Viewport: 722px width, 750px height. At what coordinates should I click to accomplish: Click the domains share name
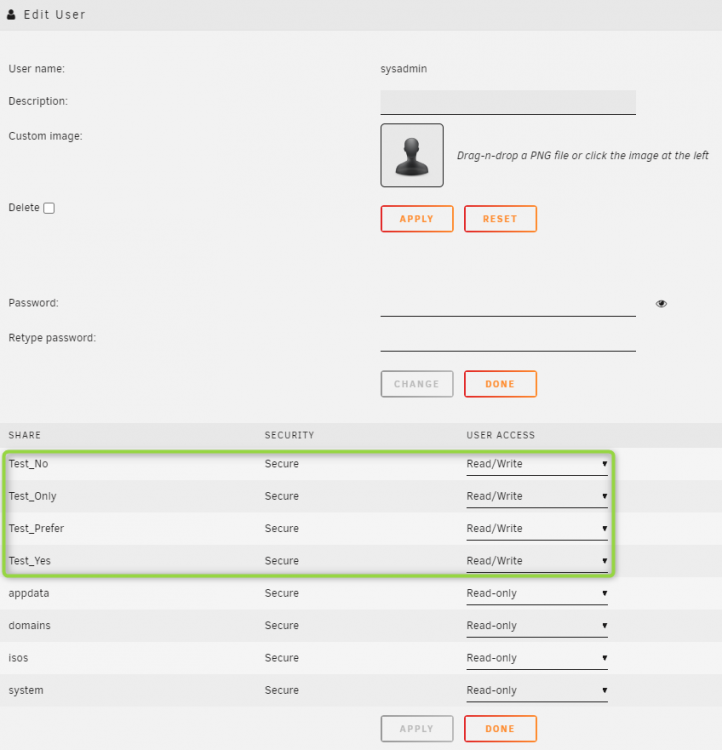[x=29, y=626]
